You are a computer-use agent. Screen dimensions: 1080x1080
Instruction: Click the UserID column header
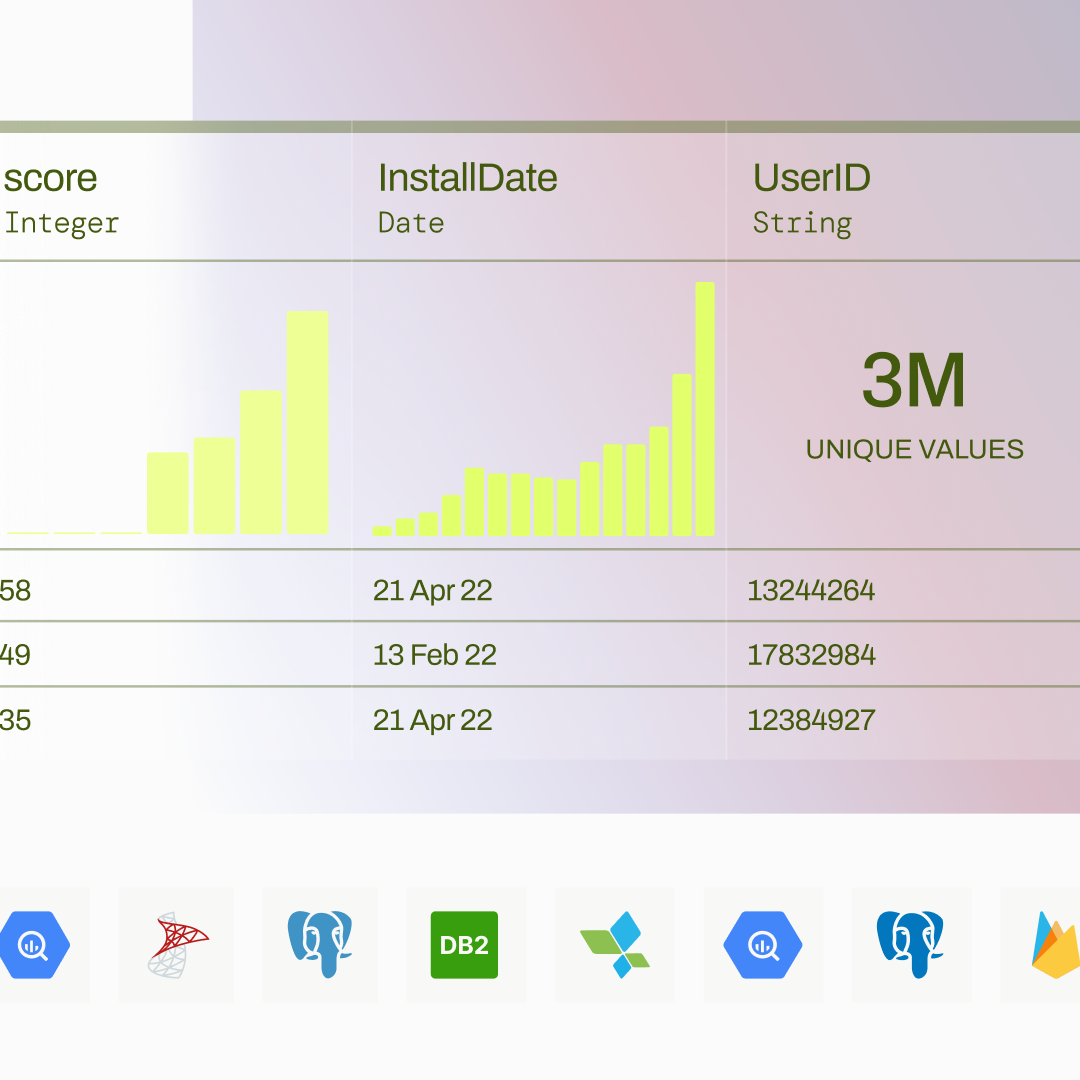click(x=811, y=179)
